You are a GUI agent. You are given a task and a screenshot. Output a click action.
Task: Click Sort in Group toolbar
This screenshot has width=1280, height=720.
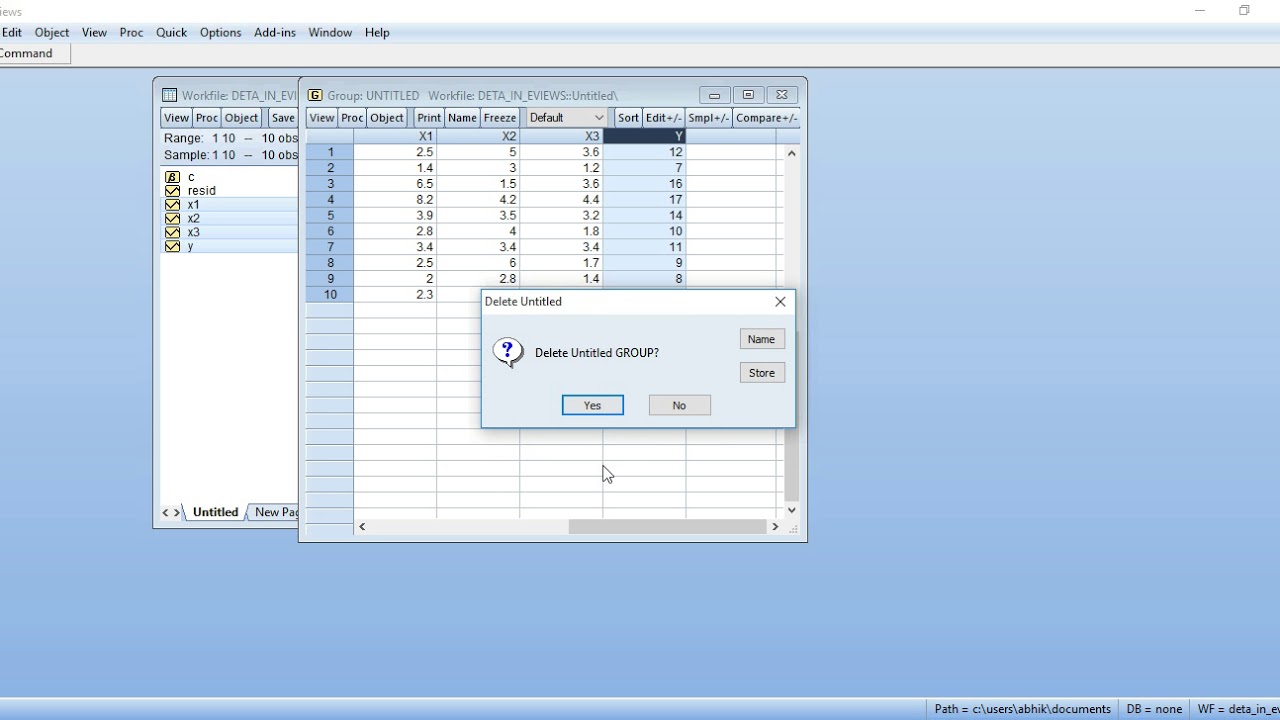pyautogui.click(x=628, y=118)
